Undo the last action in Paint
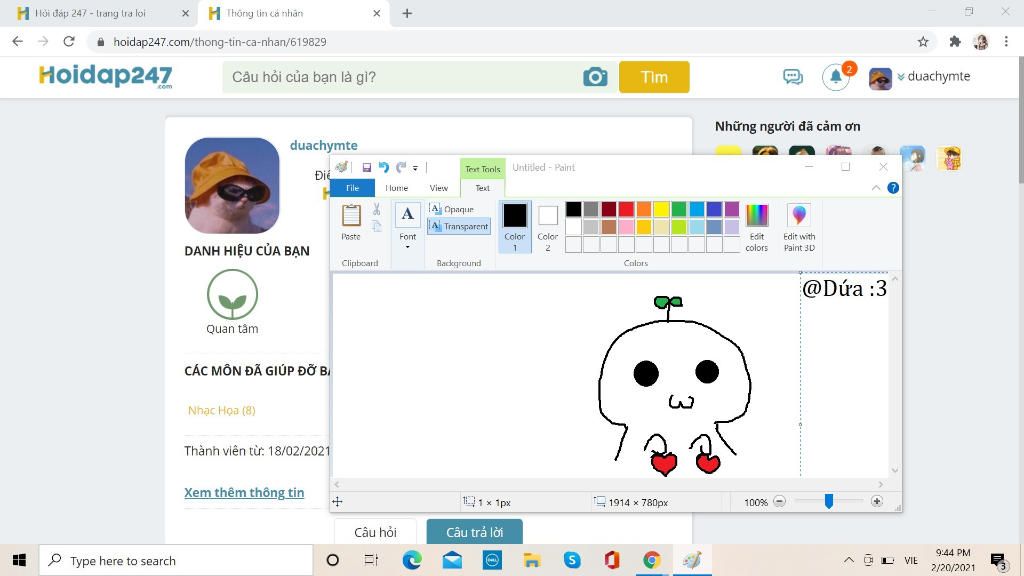This screenshot has width=1024, height=576. coord(383,168)
